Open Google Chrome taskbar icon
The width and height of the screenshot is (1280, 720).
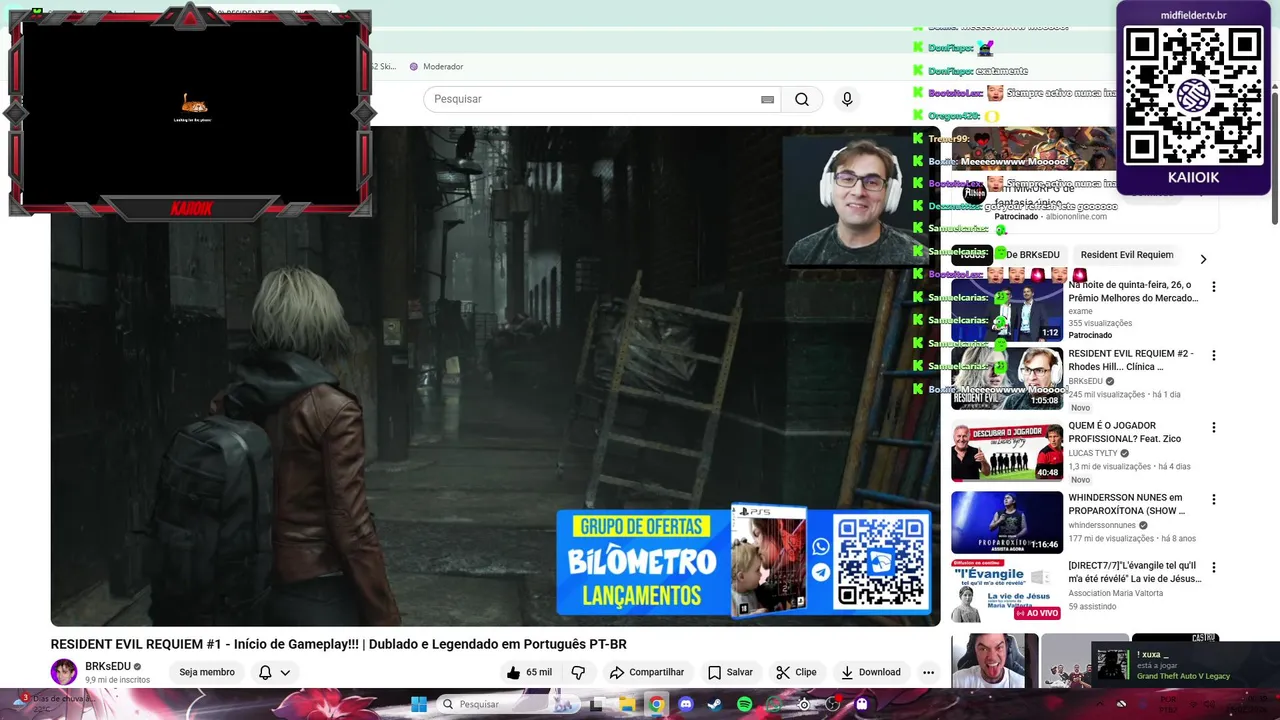point(656,704)
